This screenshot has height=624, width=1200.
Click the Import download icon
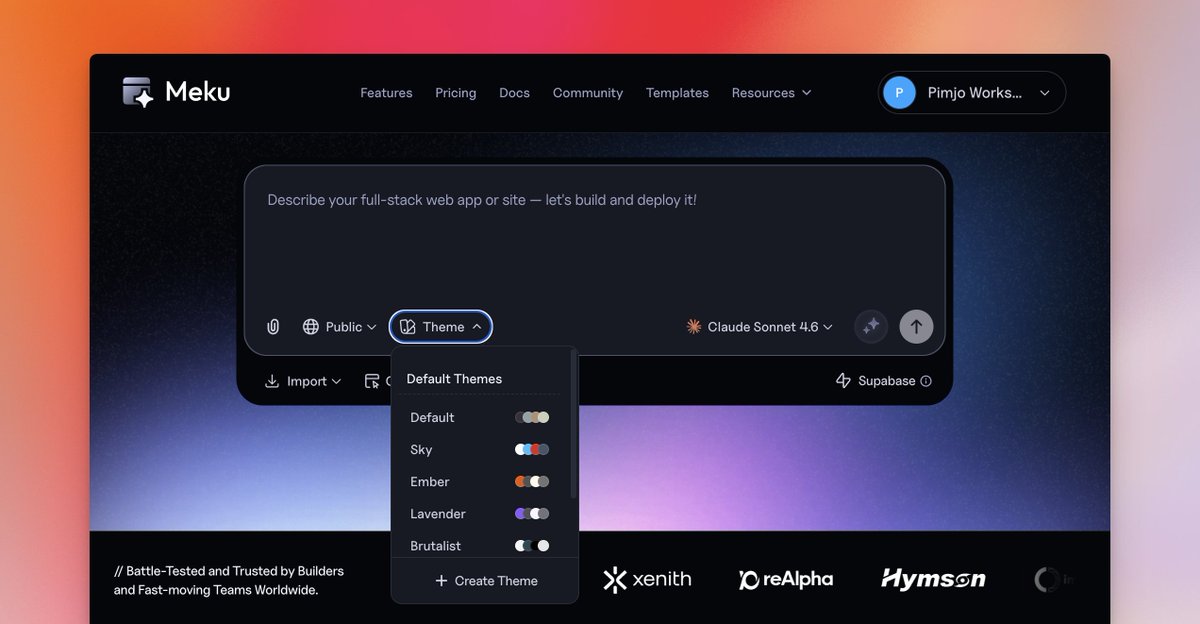pos(272,381)
